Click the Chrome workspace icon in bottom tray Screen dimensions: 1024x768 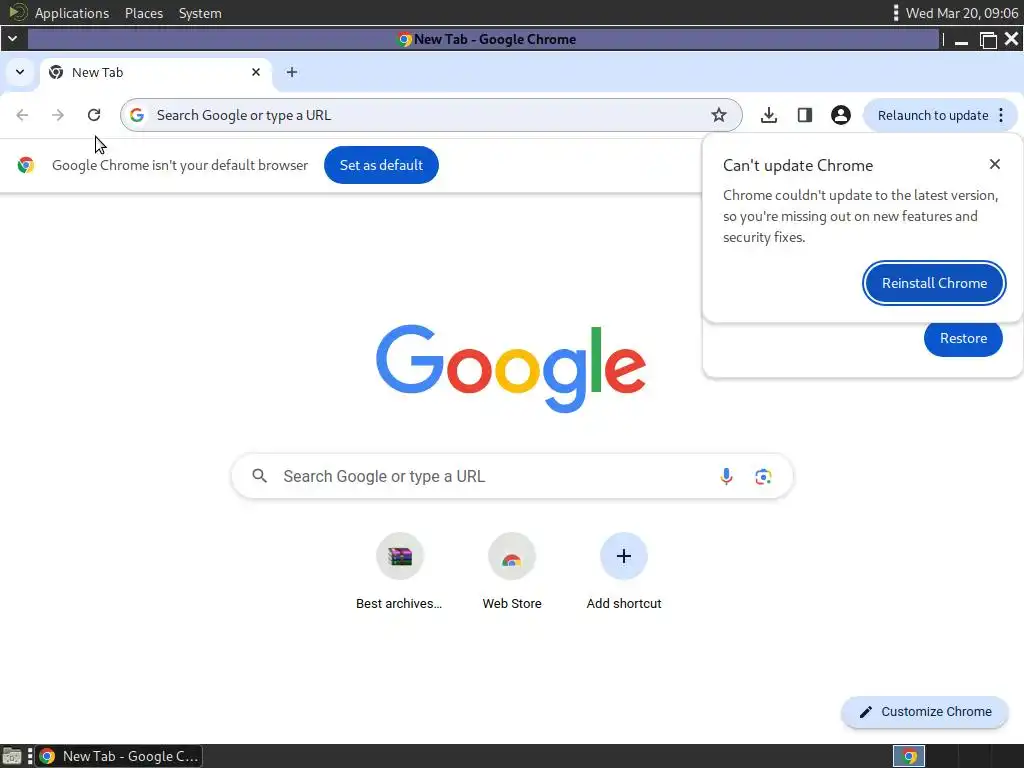909,756
